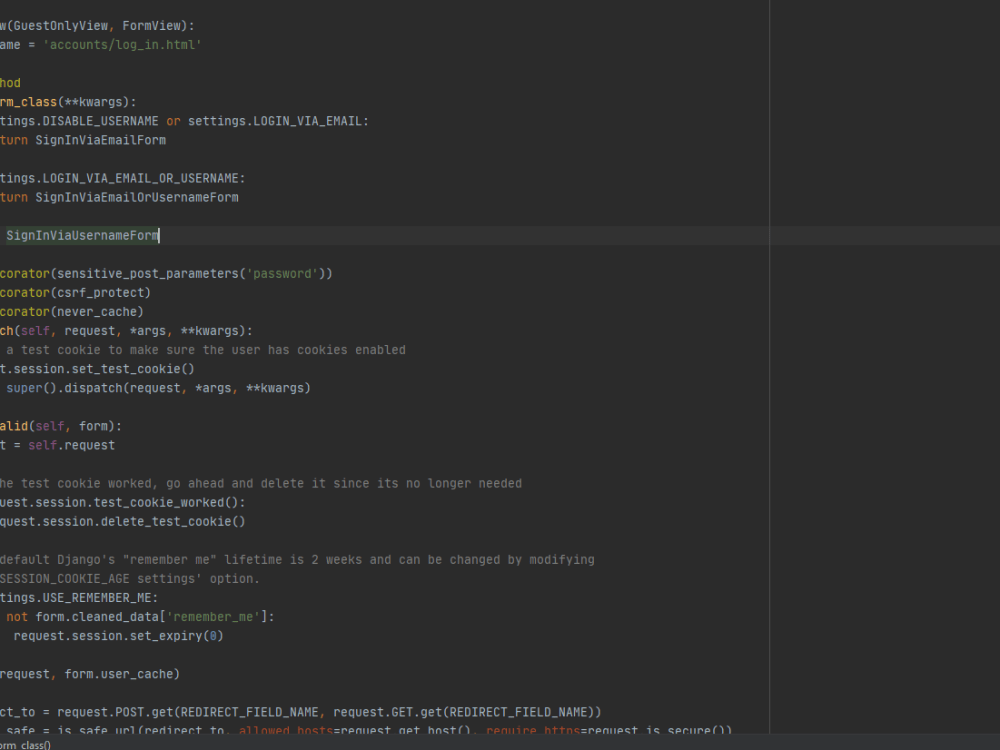Click 'hod' decorator fragment above rm_class
The width and height of the screenshot is (1000, 750).
pyautogui.click(x=10, y=83)
